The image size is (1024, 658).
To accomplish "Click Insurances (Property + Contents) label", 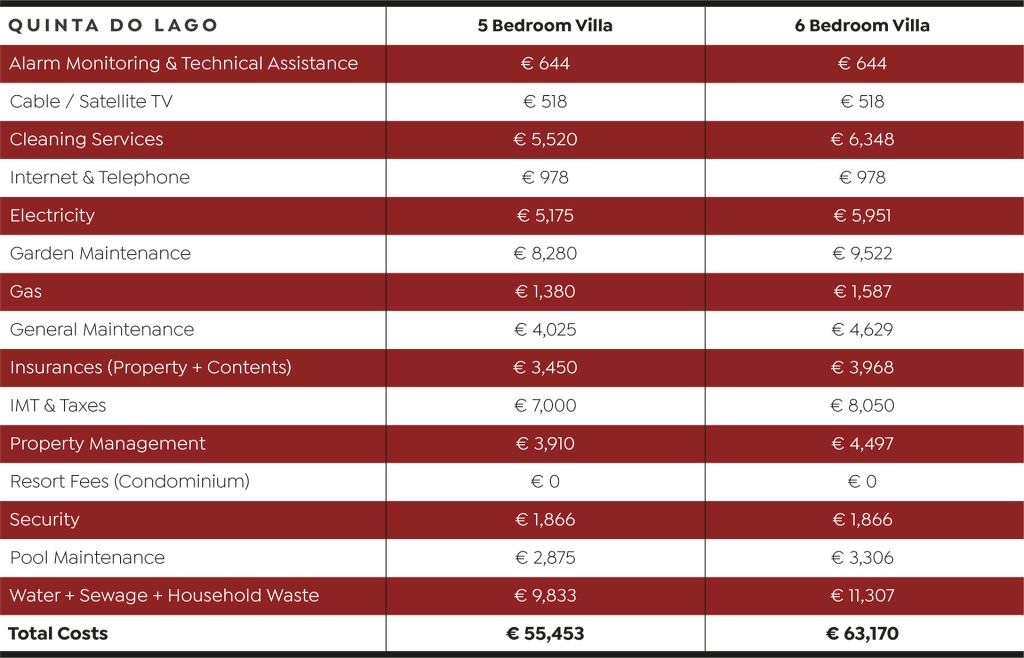I will tap(151, 367).
